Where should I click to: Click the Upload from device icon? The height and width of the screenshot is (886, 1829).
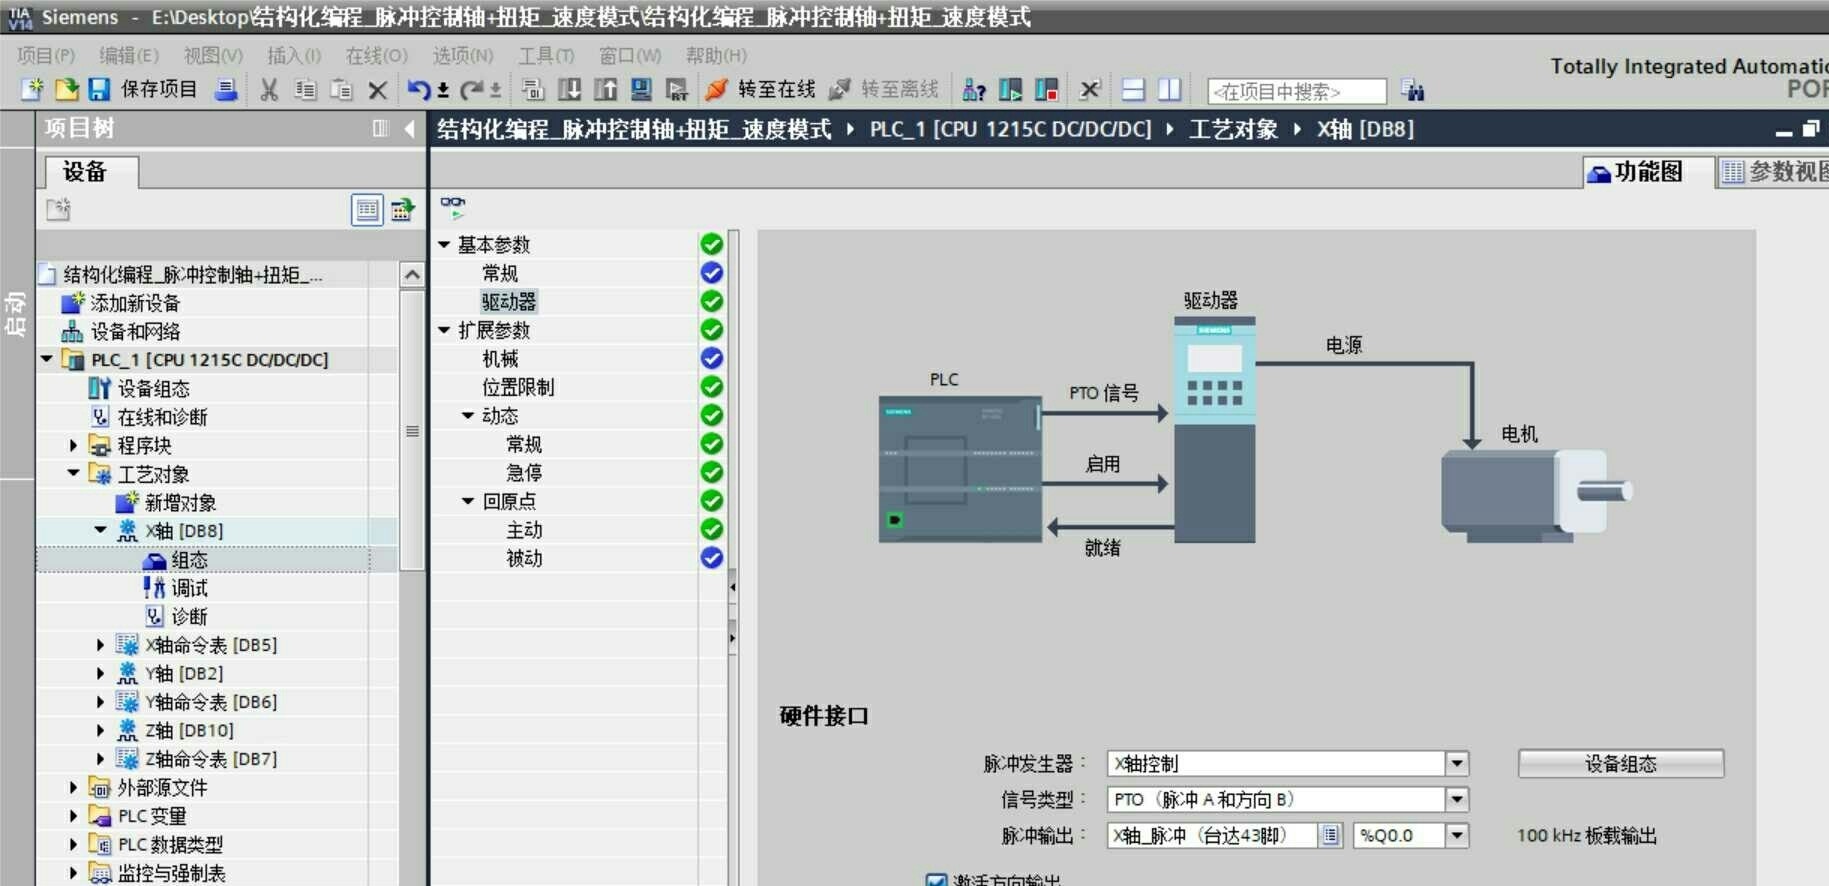coord(605,90)
